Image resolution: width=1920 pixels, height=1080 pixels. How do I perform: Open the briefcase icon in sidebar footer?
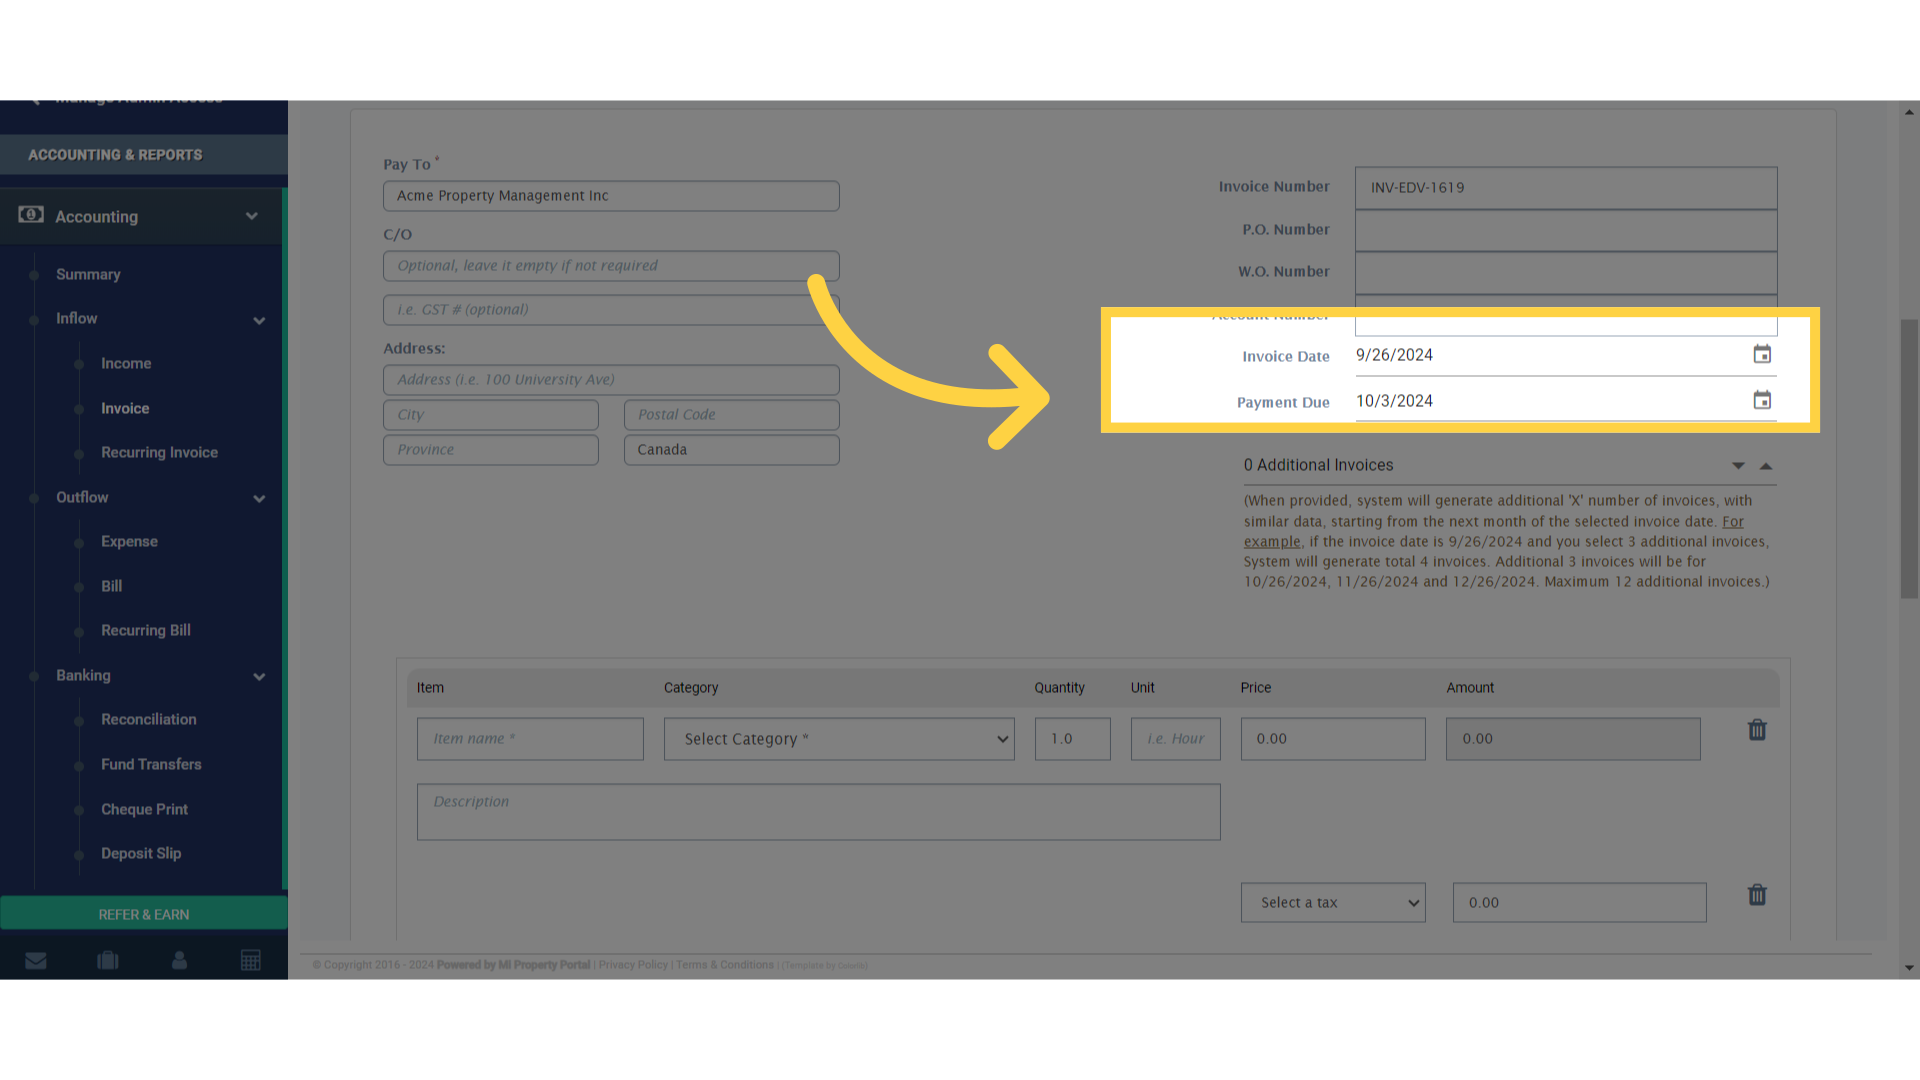(108, 960)
